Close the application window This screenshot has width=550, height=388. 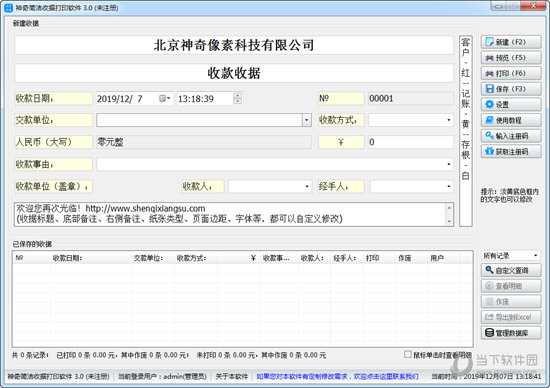(533, 6)
